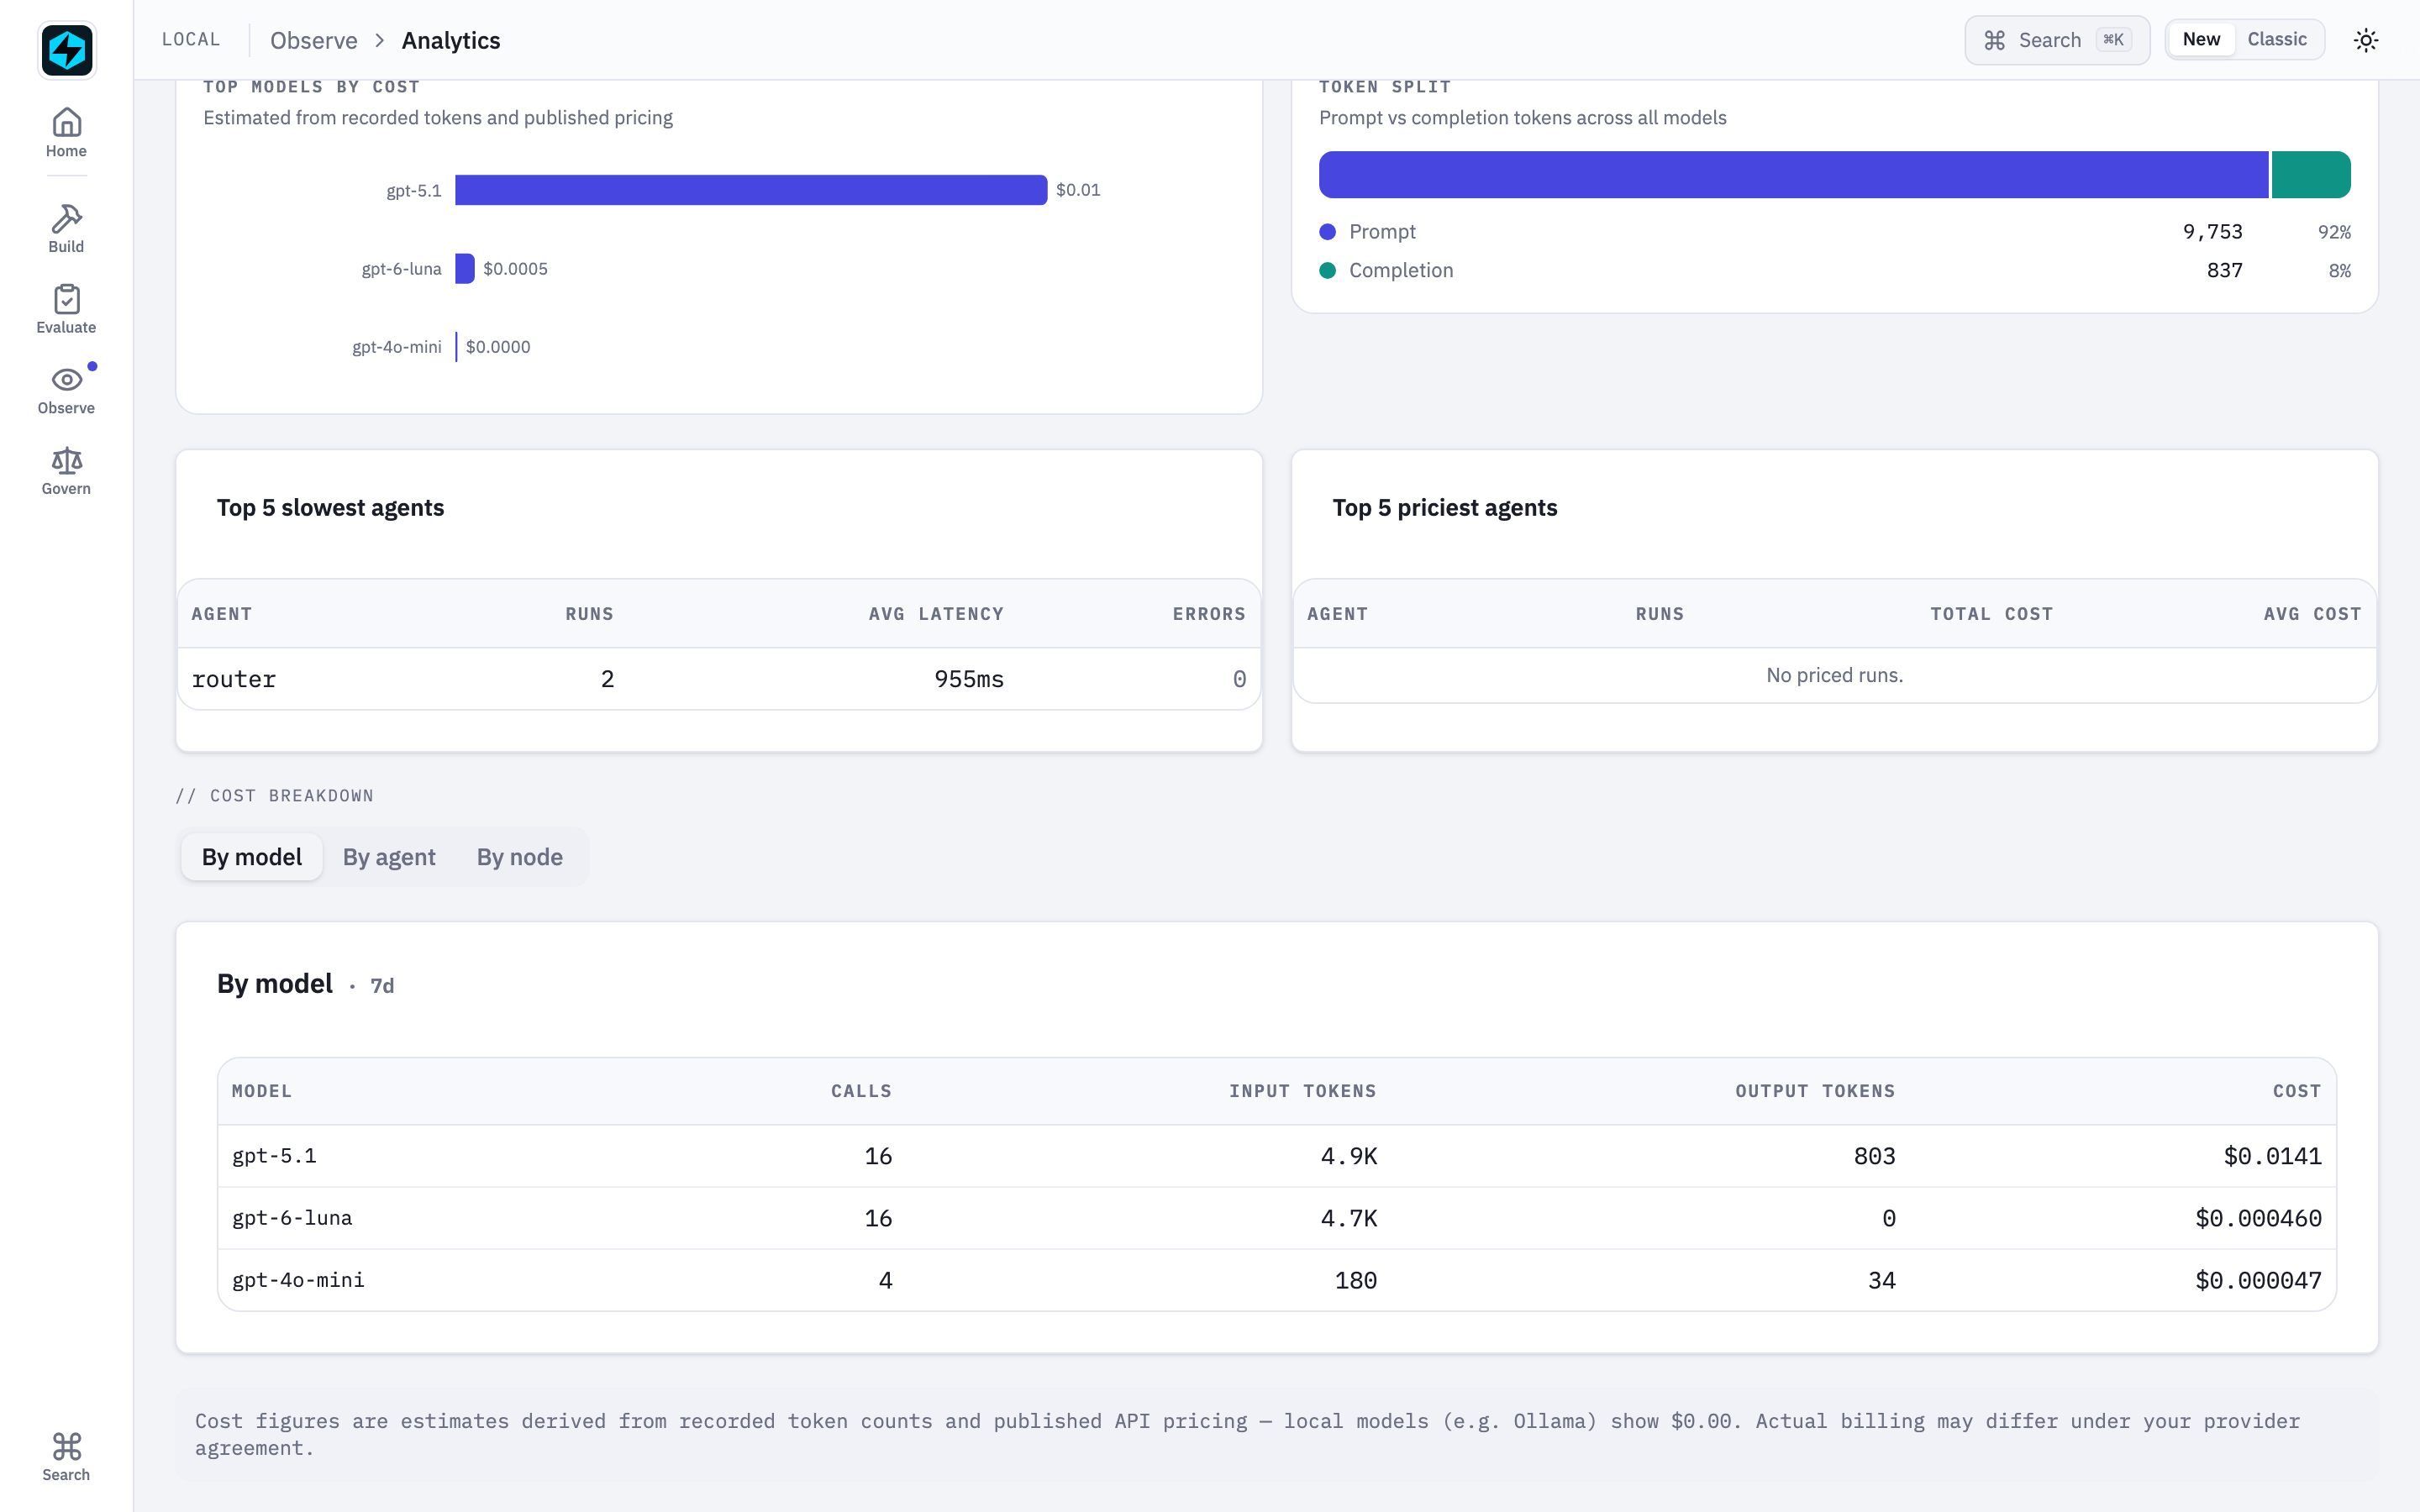This screenshot has width=2420, height=1512.
Task: Click the blue Prompt token bar segment
Action: coord(1793,174)
